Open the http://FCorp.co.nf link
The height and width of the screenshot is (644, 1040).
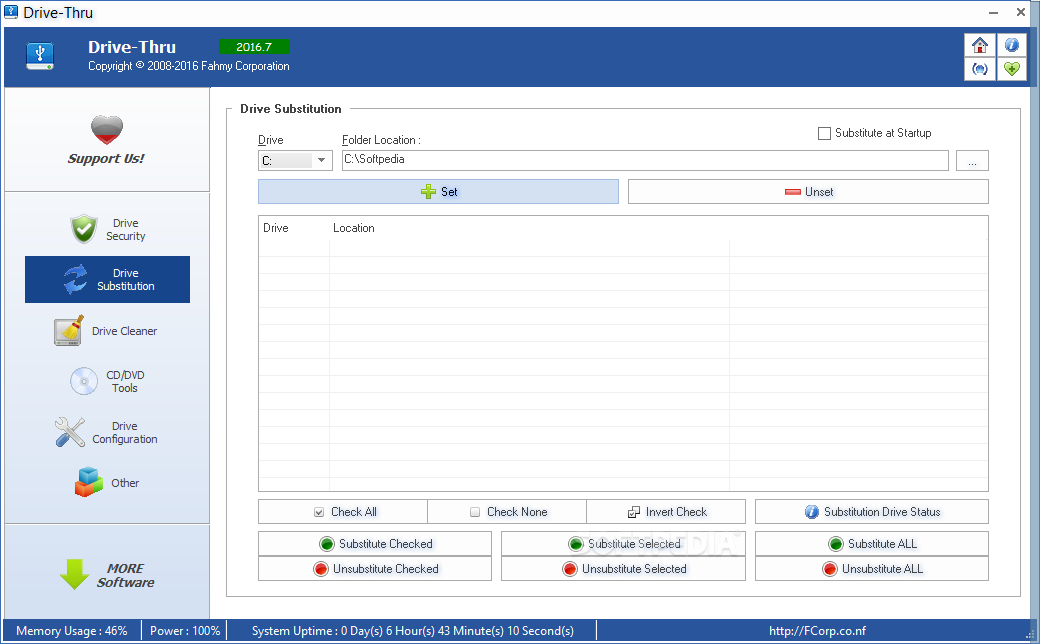(817, 631)
